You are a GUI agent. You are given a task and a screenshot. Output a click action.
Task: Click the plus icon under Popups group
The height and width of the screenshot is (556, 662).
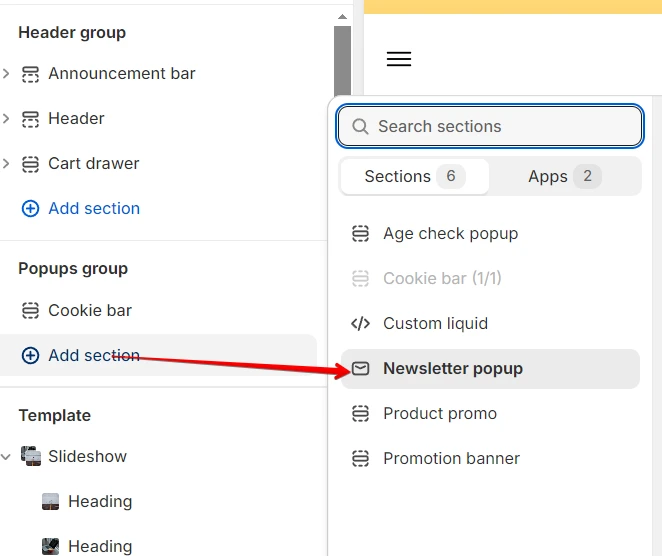pos(30,355)
